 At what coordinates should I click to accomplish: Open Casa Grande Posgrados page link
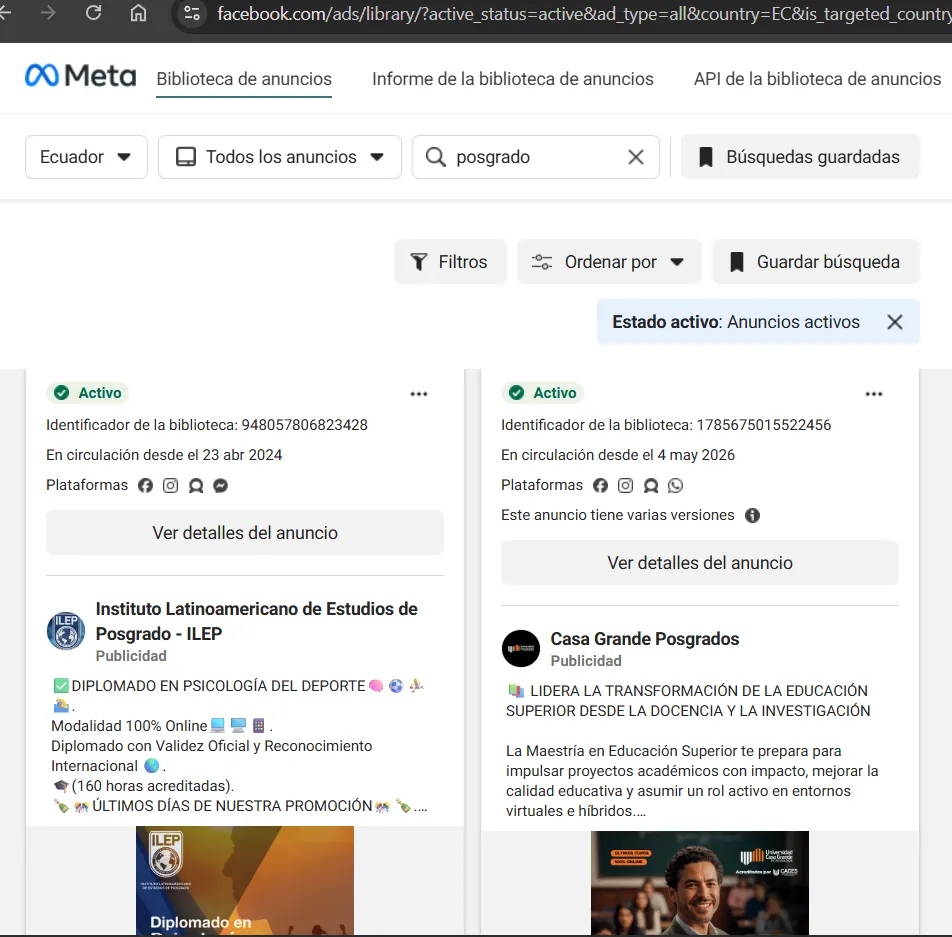click(645, 639)
